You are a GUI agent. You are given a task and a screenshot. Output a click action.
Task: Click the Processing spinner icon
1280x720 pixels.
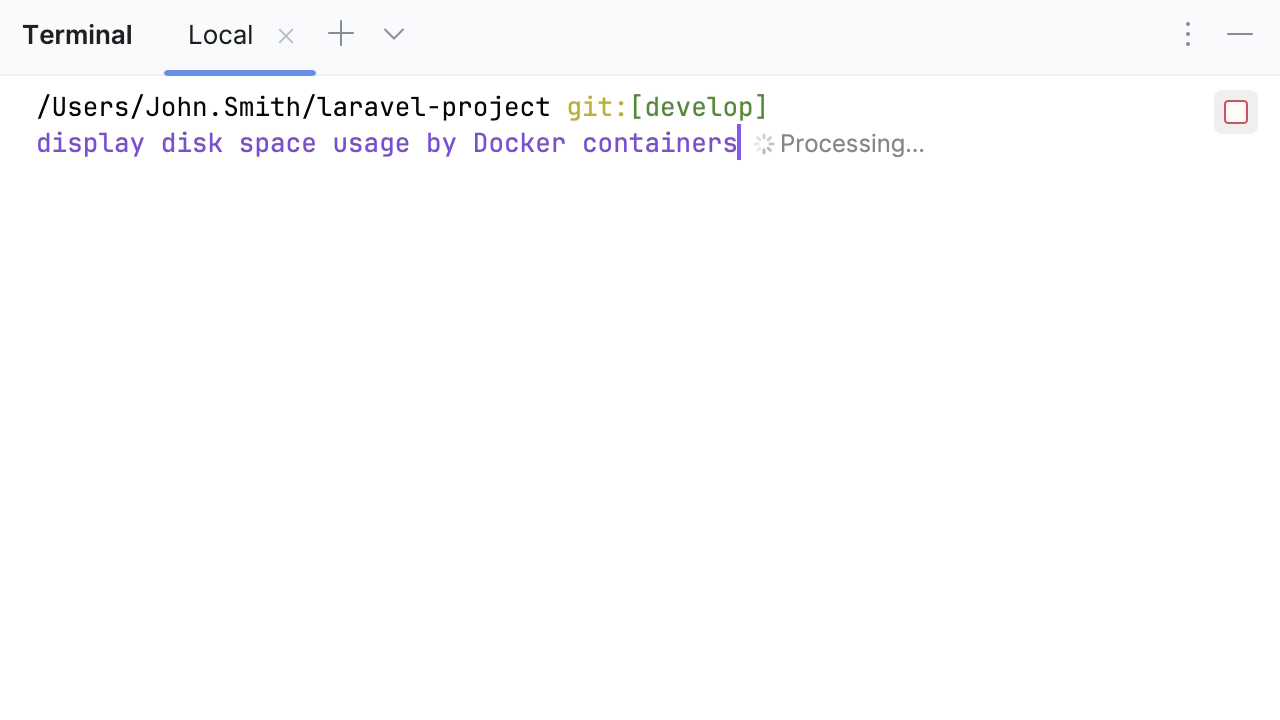coord(764,144)
